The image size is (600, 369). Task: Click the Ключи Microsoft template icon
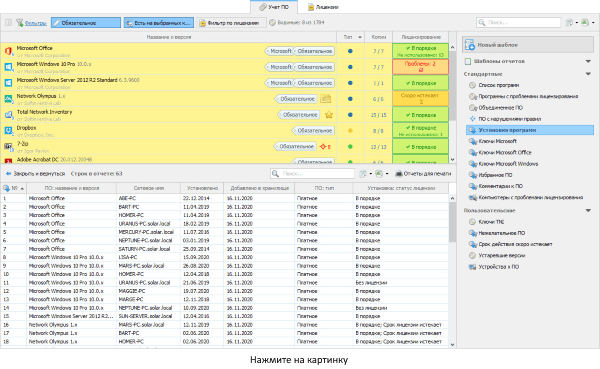[x=473, y=141]
